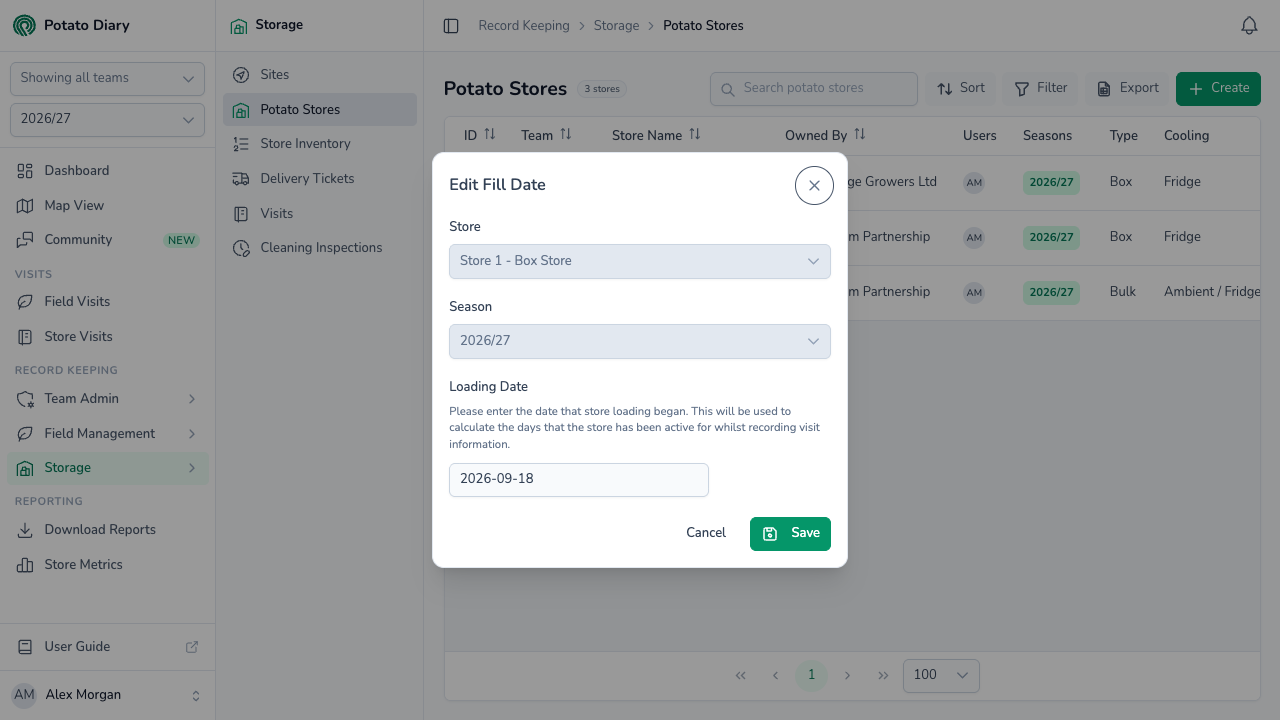1280x720 pixels.
Task: Open Alex Morgan account menu
Action: 107,695
